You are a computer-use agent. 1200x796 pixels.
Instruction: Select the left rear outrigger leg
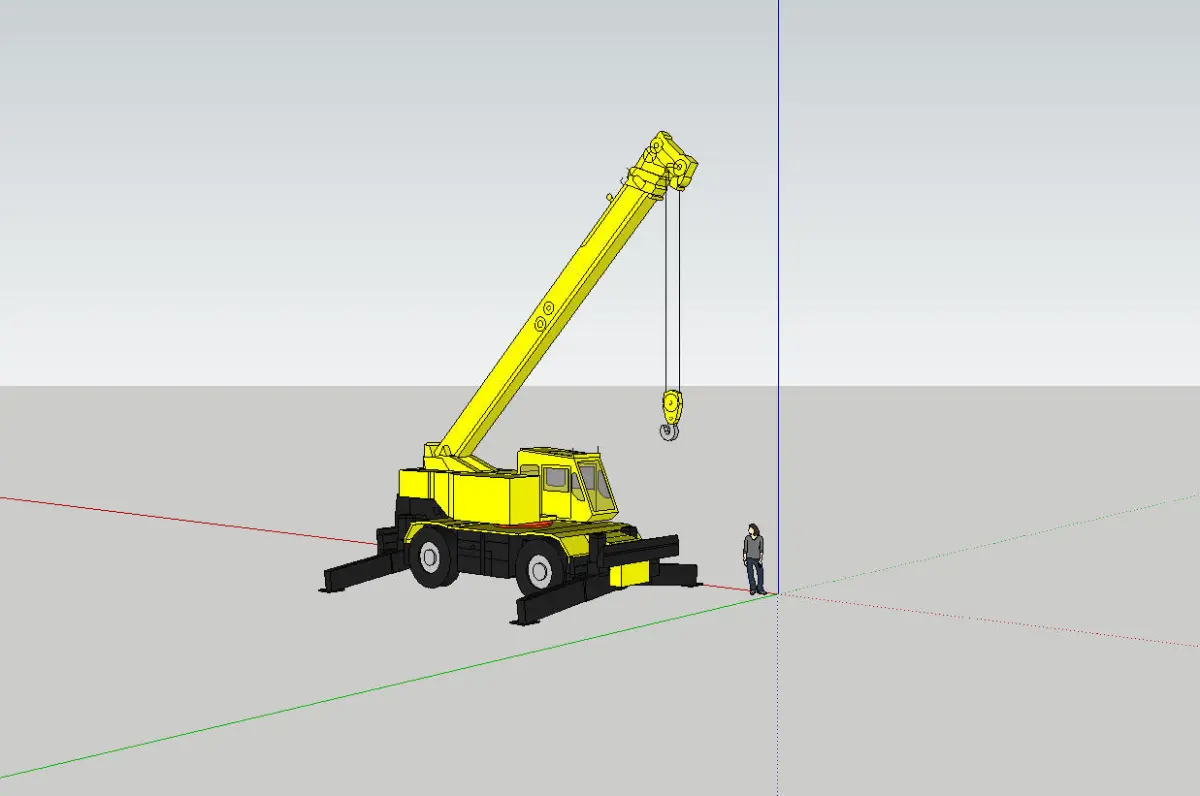pyautogui.click(x=362, y=570)
